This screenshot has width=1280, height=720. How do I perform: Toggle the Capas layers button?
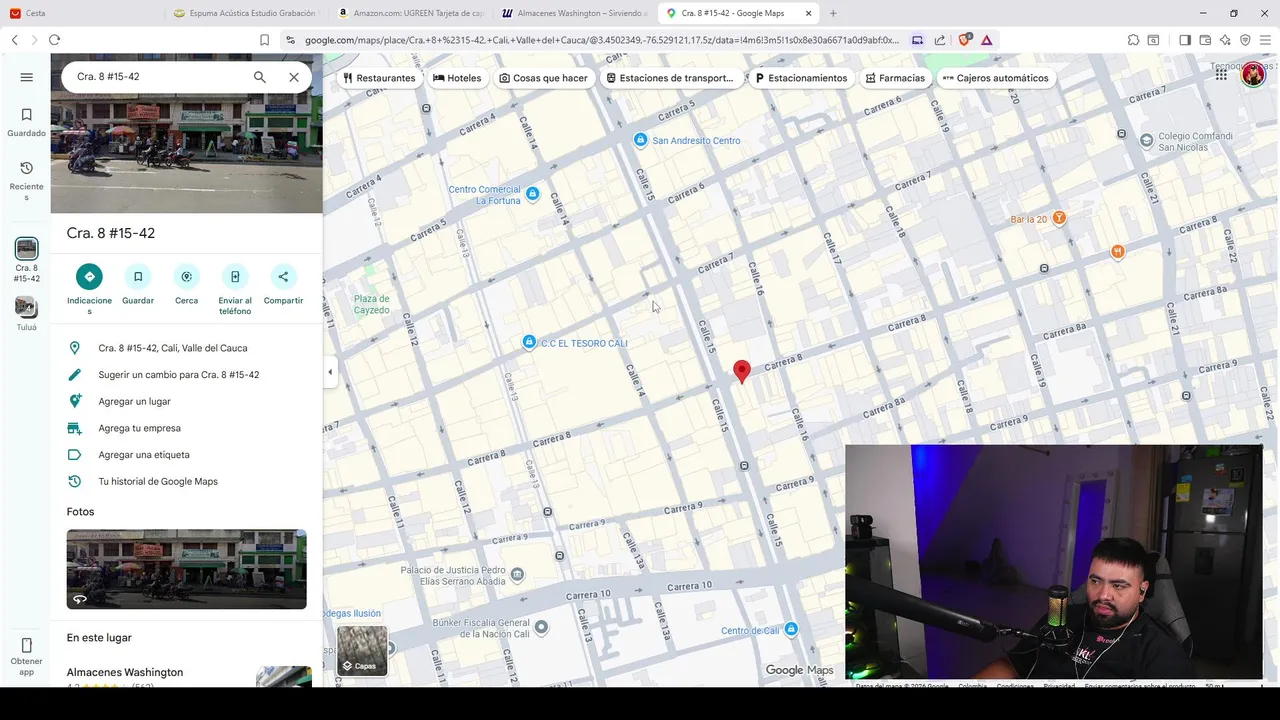pyautogui.click(x=362, y=650)
